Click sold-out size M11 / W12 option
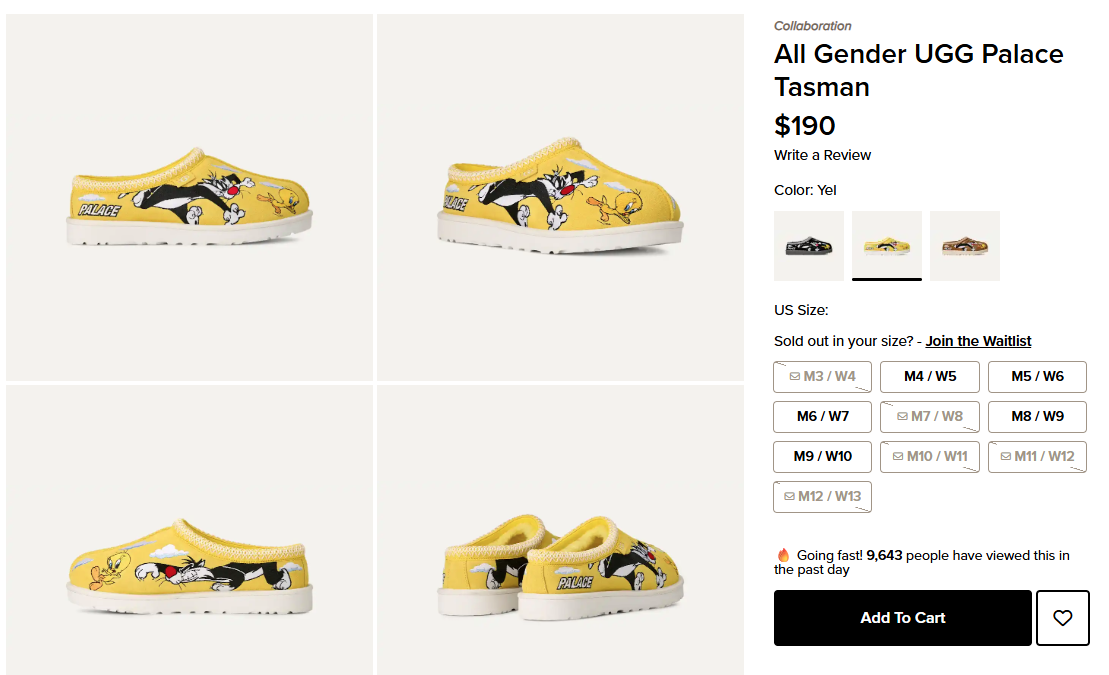Screen dimensions: 1109x675 1037,457
